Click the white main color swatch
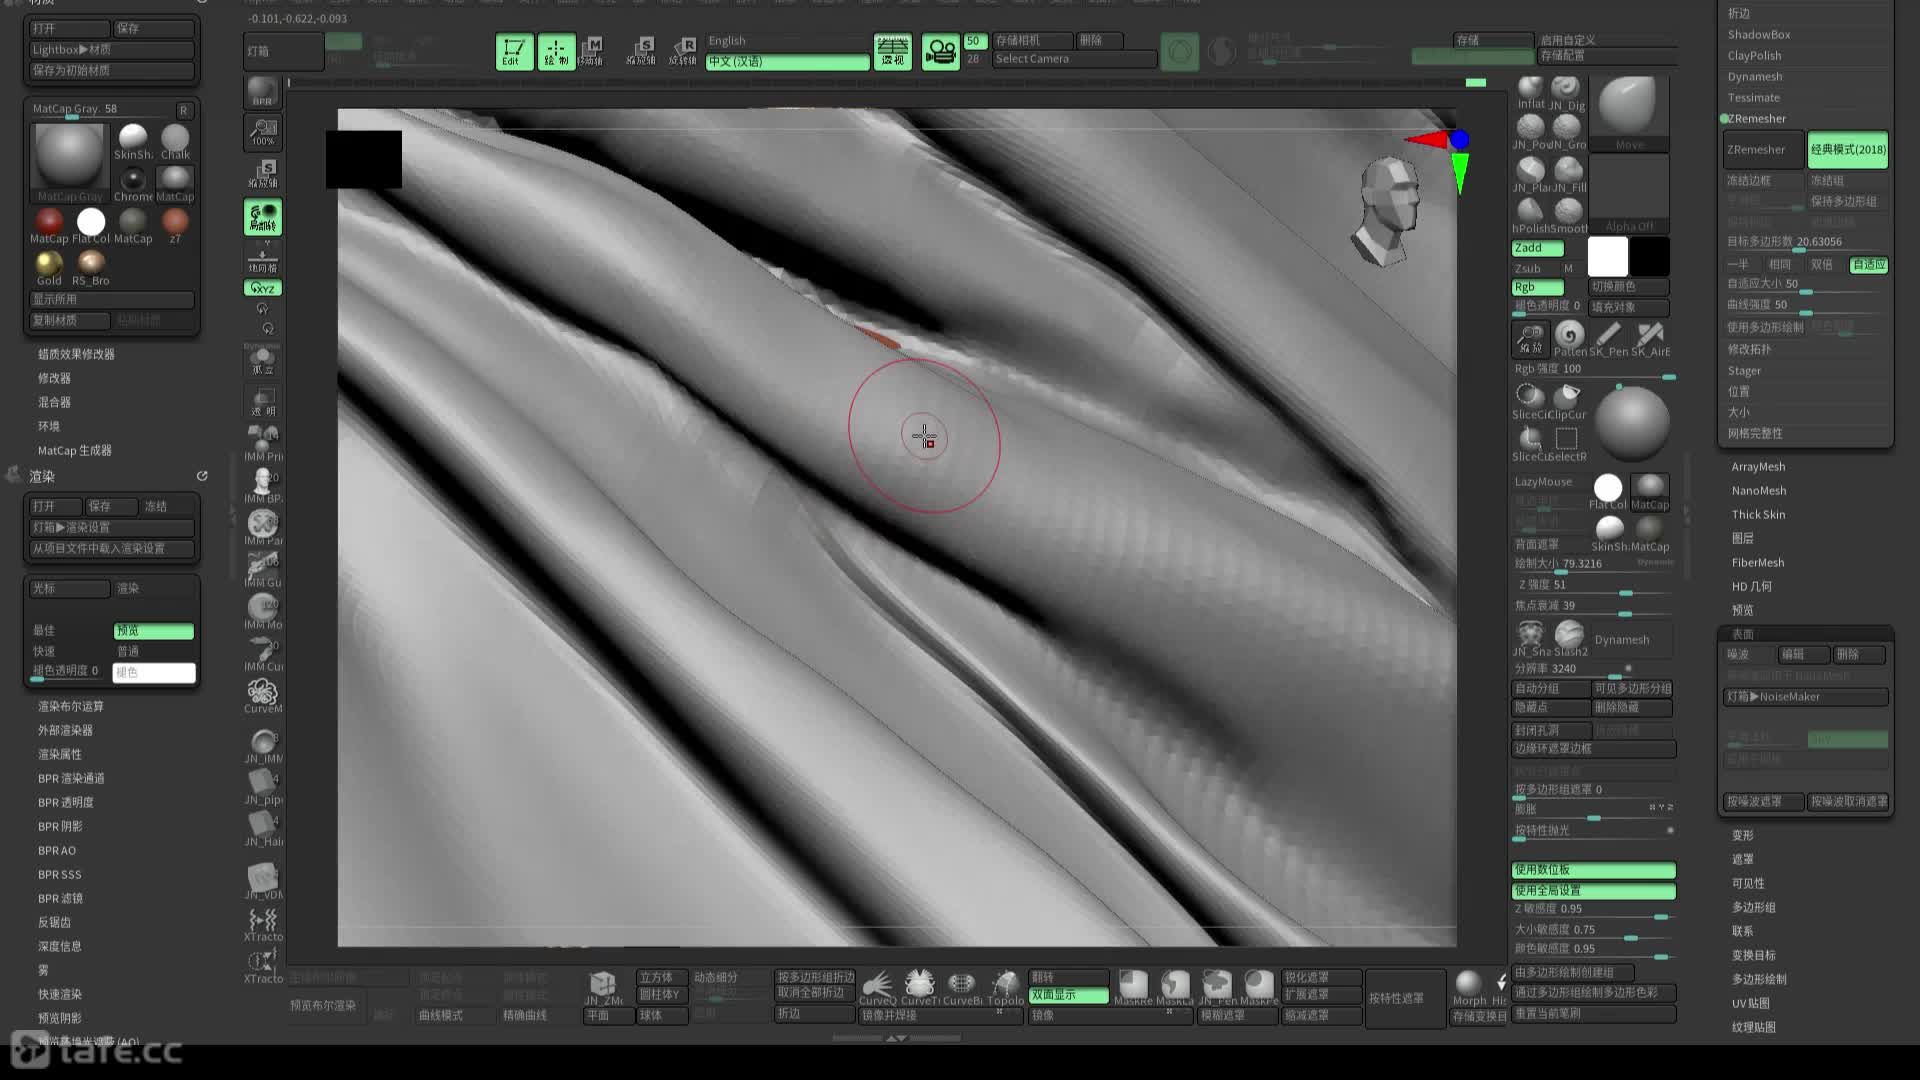 (1608, 257)
